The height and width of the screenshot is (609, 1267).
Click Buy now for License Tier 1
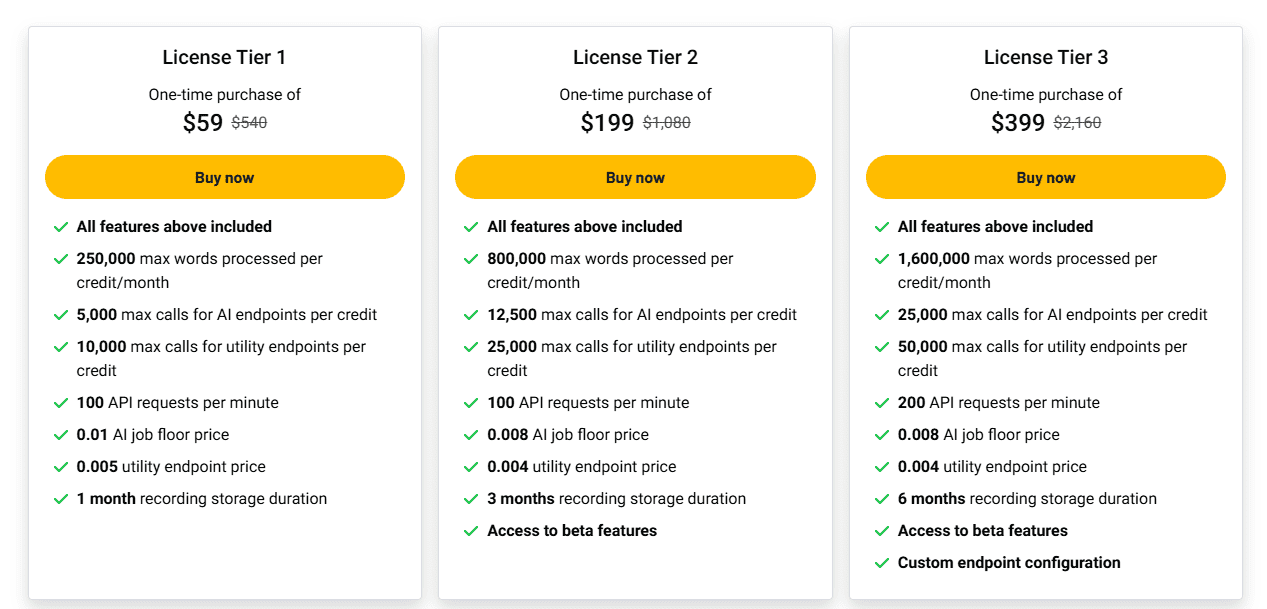tap(225, 177)
